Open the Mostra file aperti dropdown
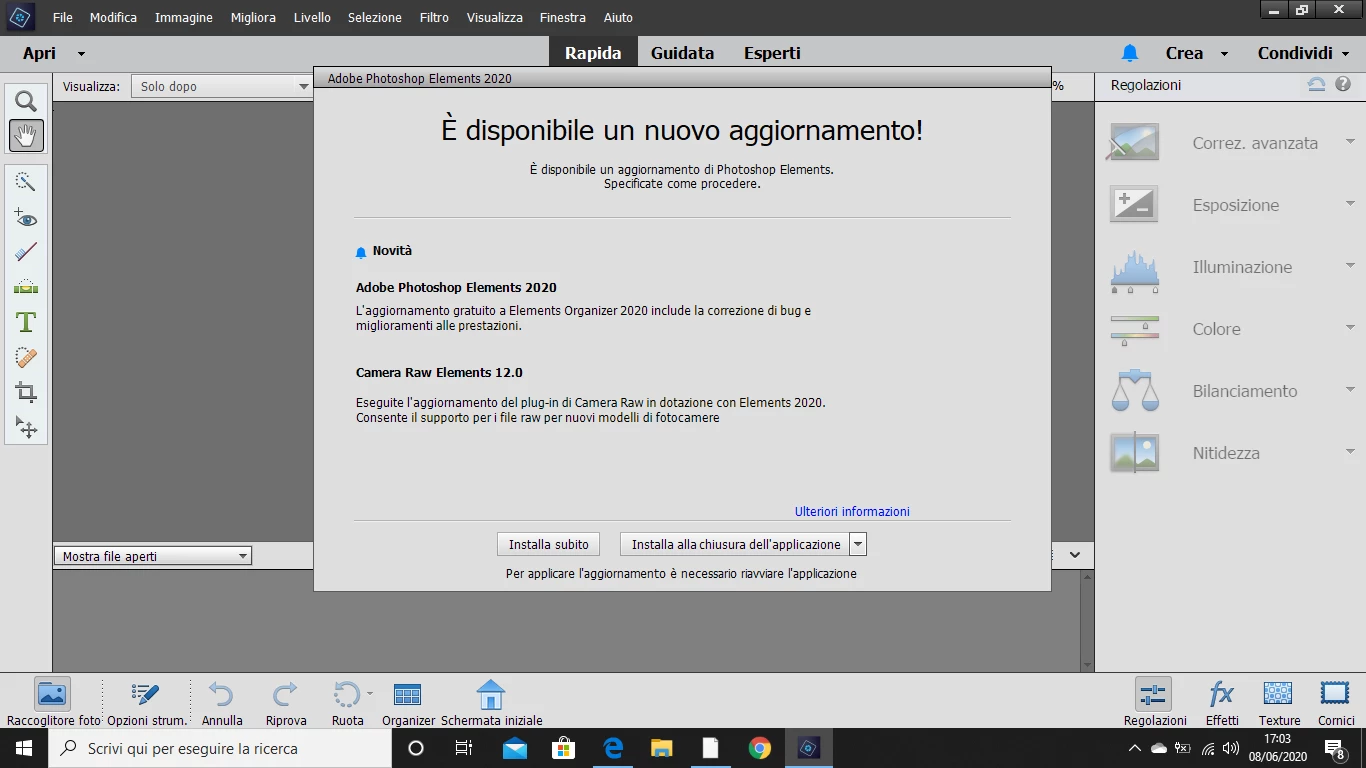Viewport: 1366px width, 768px height. (x=153, y=556)
